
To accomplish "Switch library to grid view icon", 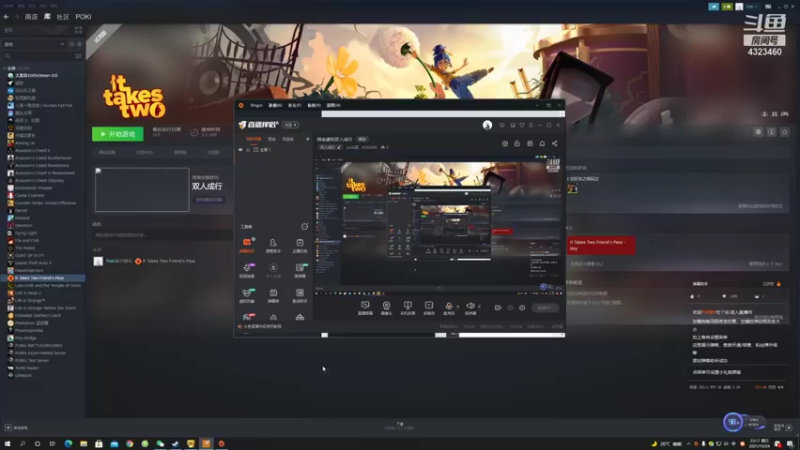I will 79,30.
